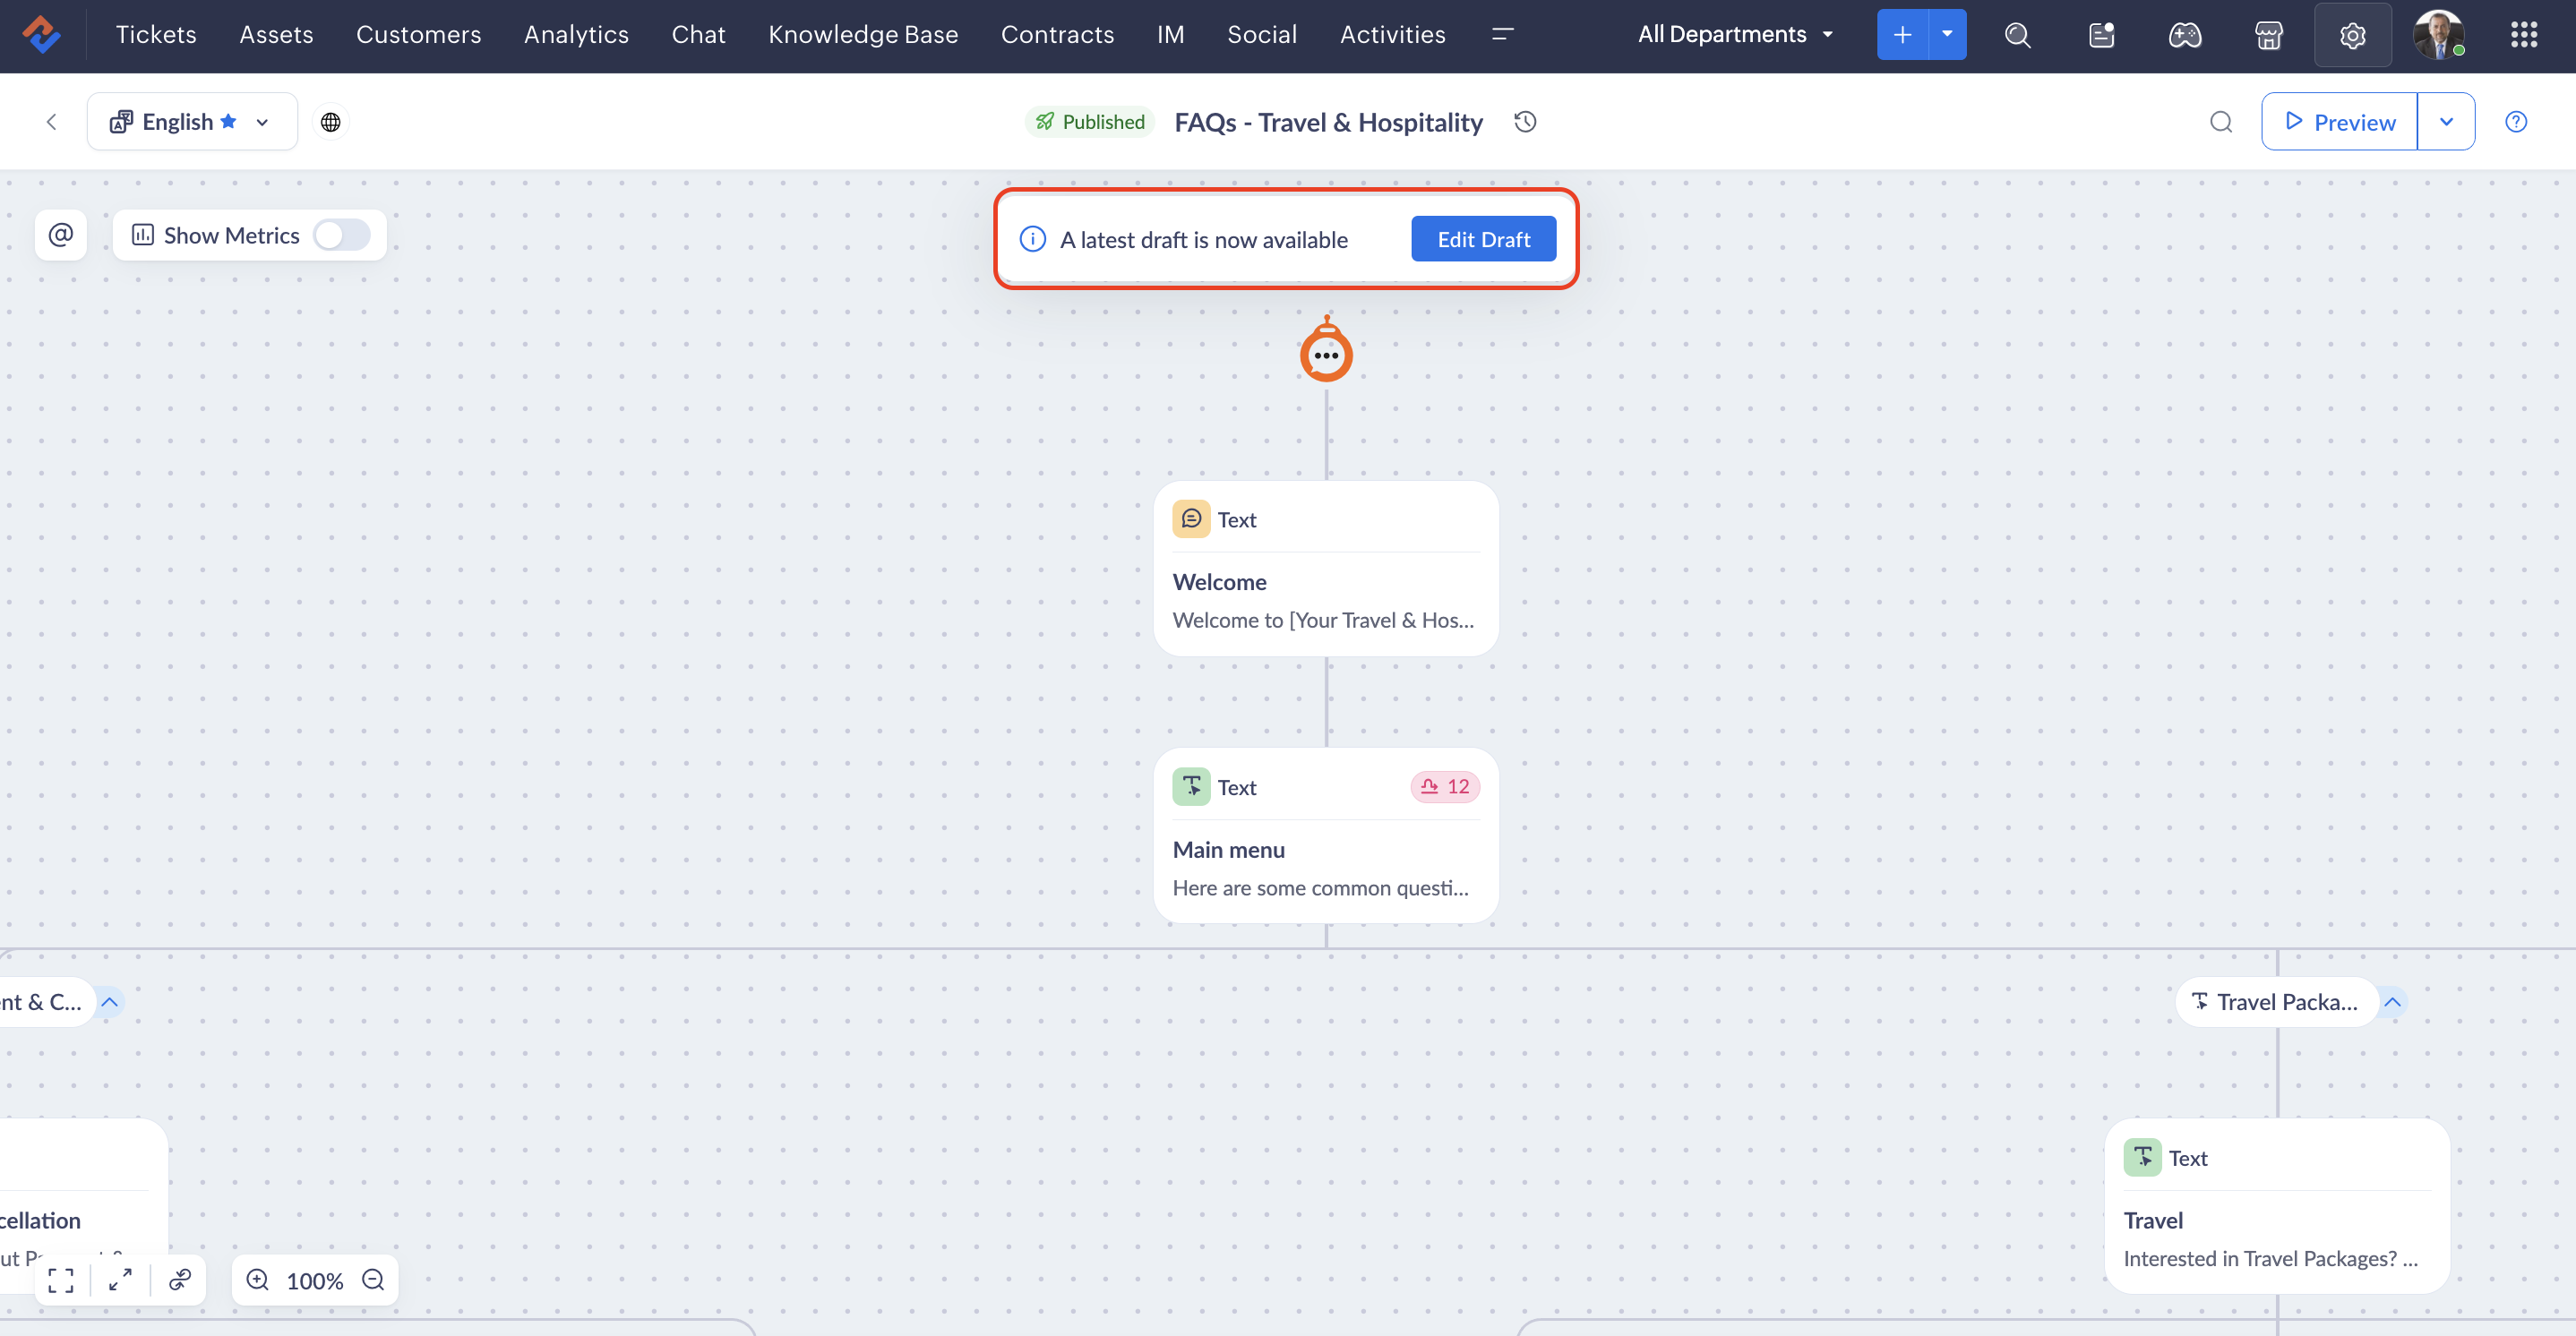Expand the Preview options dropdown arrow
The height and width of the screenshot is (1336, 2576).
coord(2446,122)
